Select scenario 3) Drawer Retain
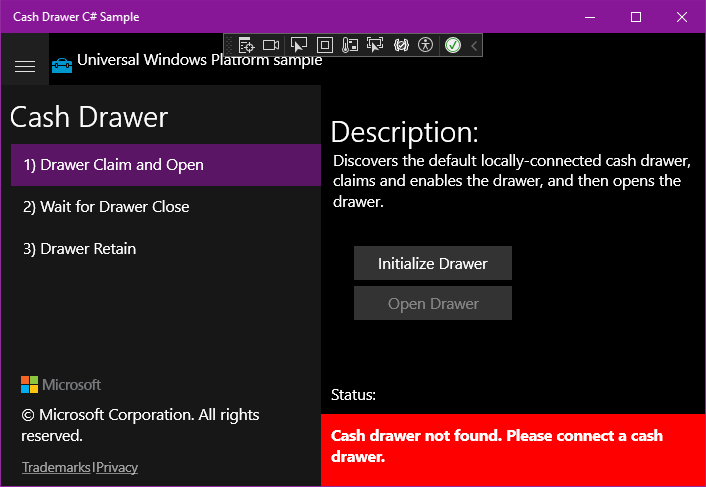 pyautogui.click(x=166, y=248)
